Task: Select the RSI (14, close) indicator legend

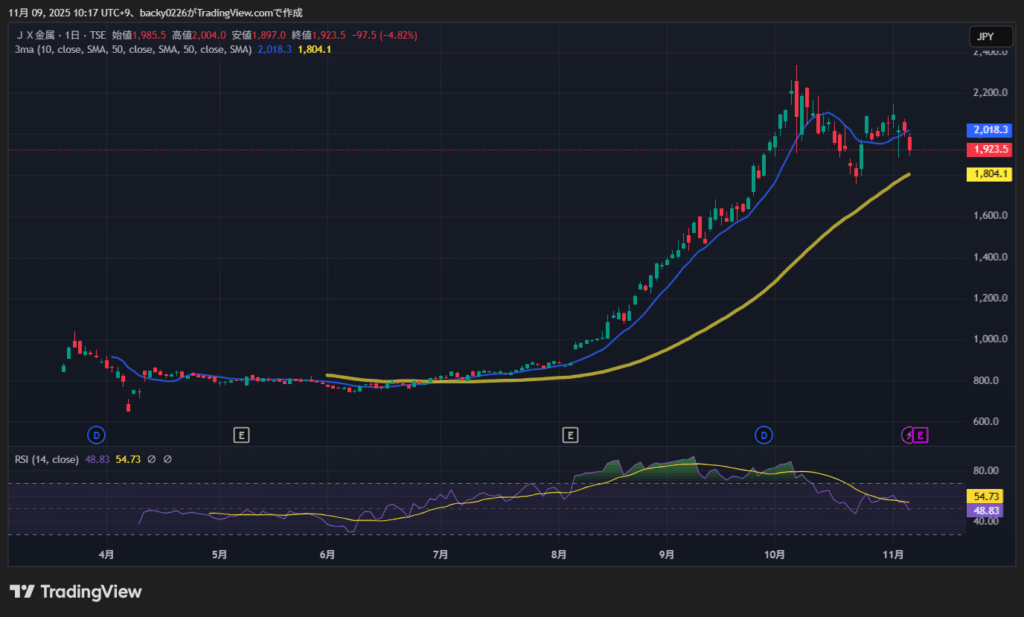Action: point(47,460)
